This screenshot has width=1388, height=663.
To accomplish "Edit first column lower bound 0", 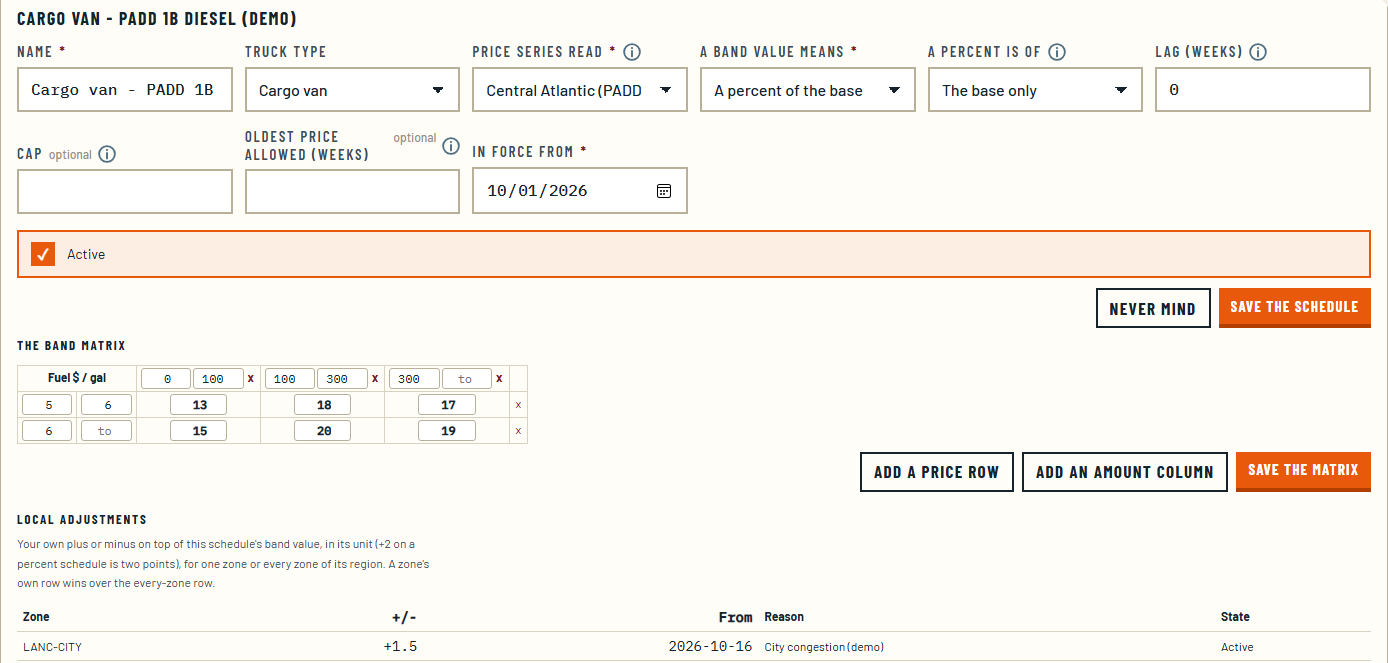I will [x=166, y=379].
